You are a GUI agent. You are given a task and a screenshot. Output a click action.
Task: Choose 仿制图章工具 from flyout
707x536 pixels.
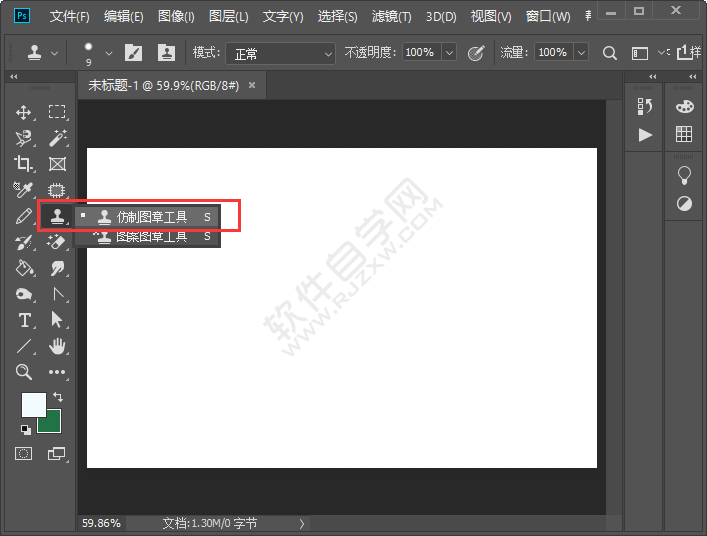147,217
